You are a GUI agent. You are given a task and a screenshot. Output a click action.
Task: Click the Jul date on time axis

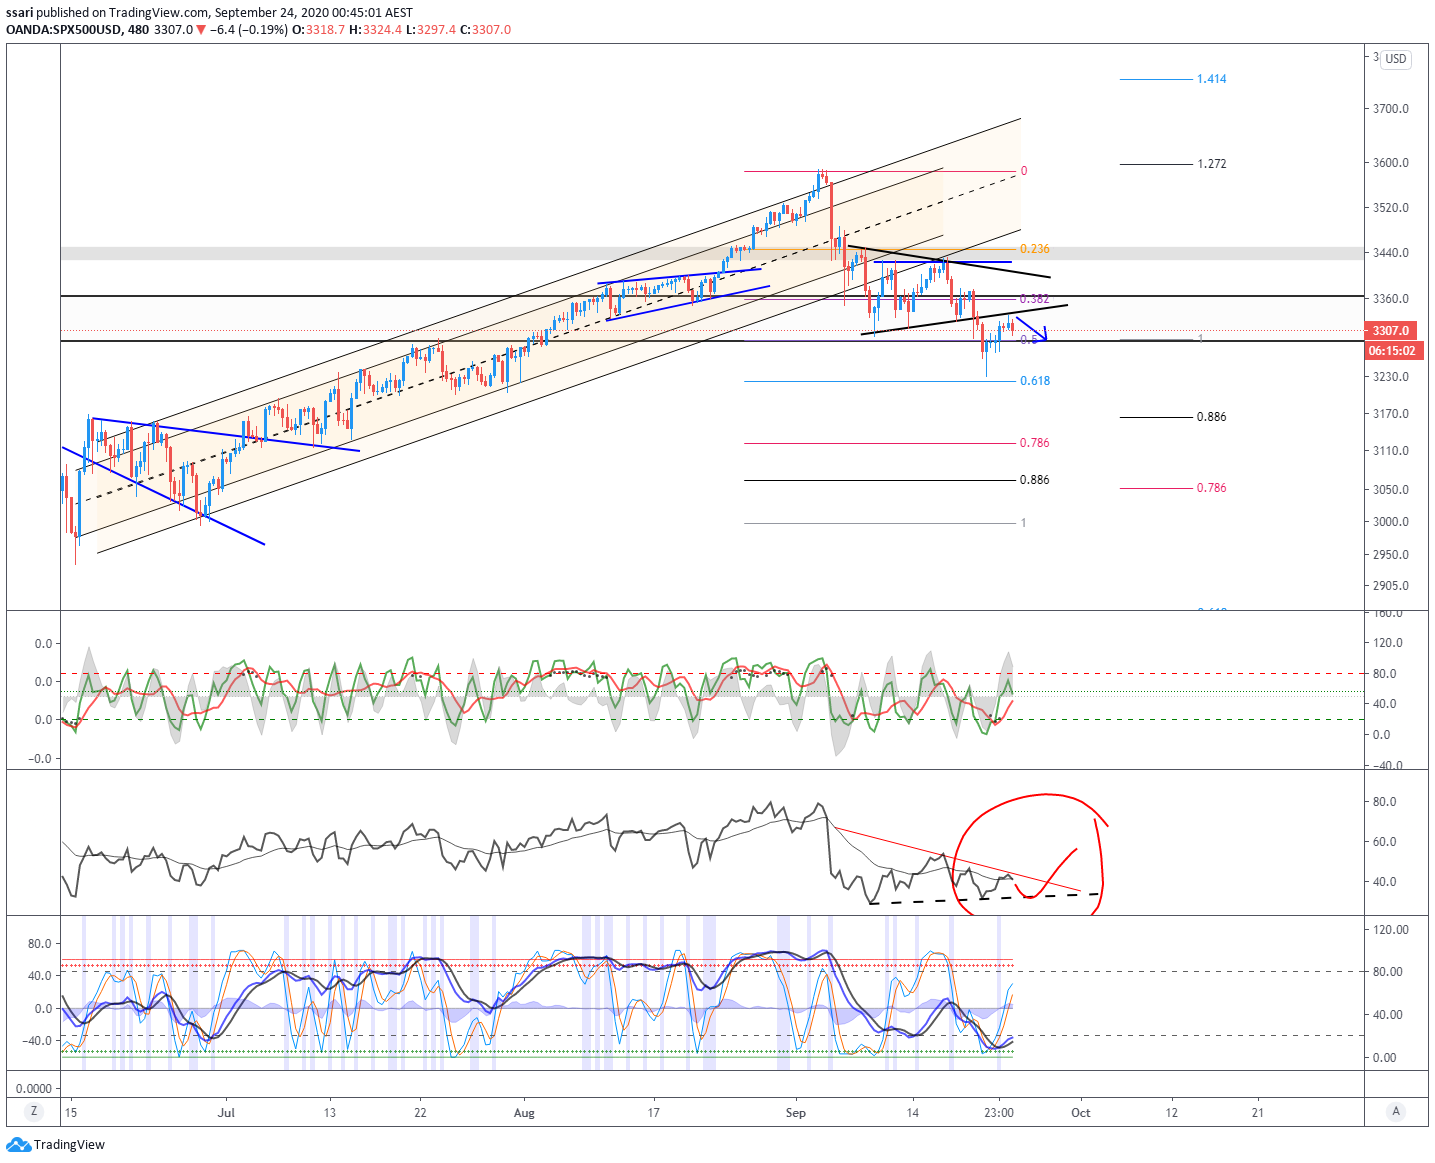[x=227, y=1112]
